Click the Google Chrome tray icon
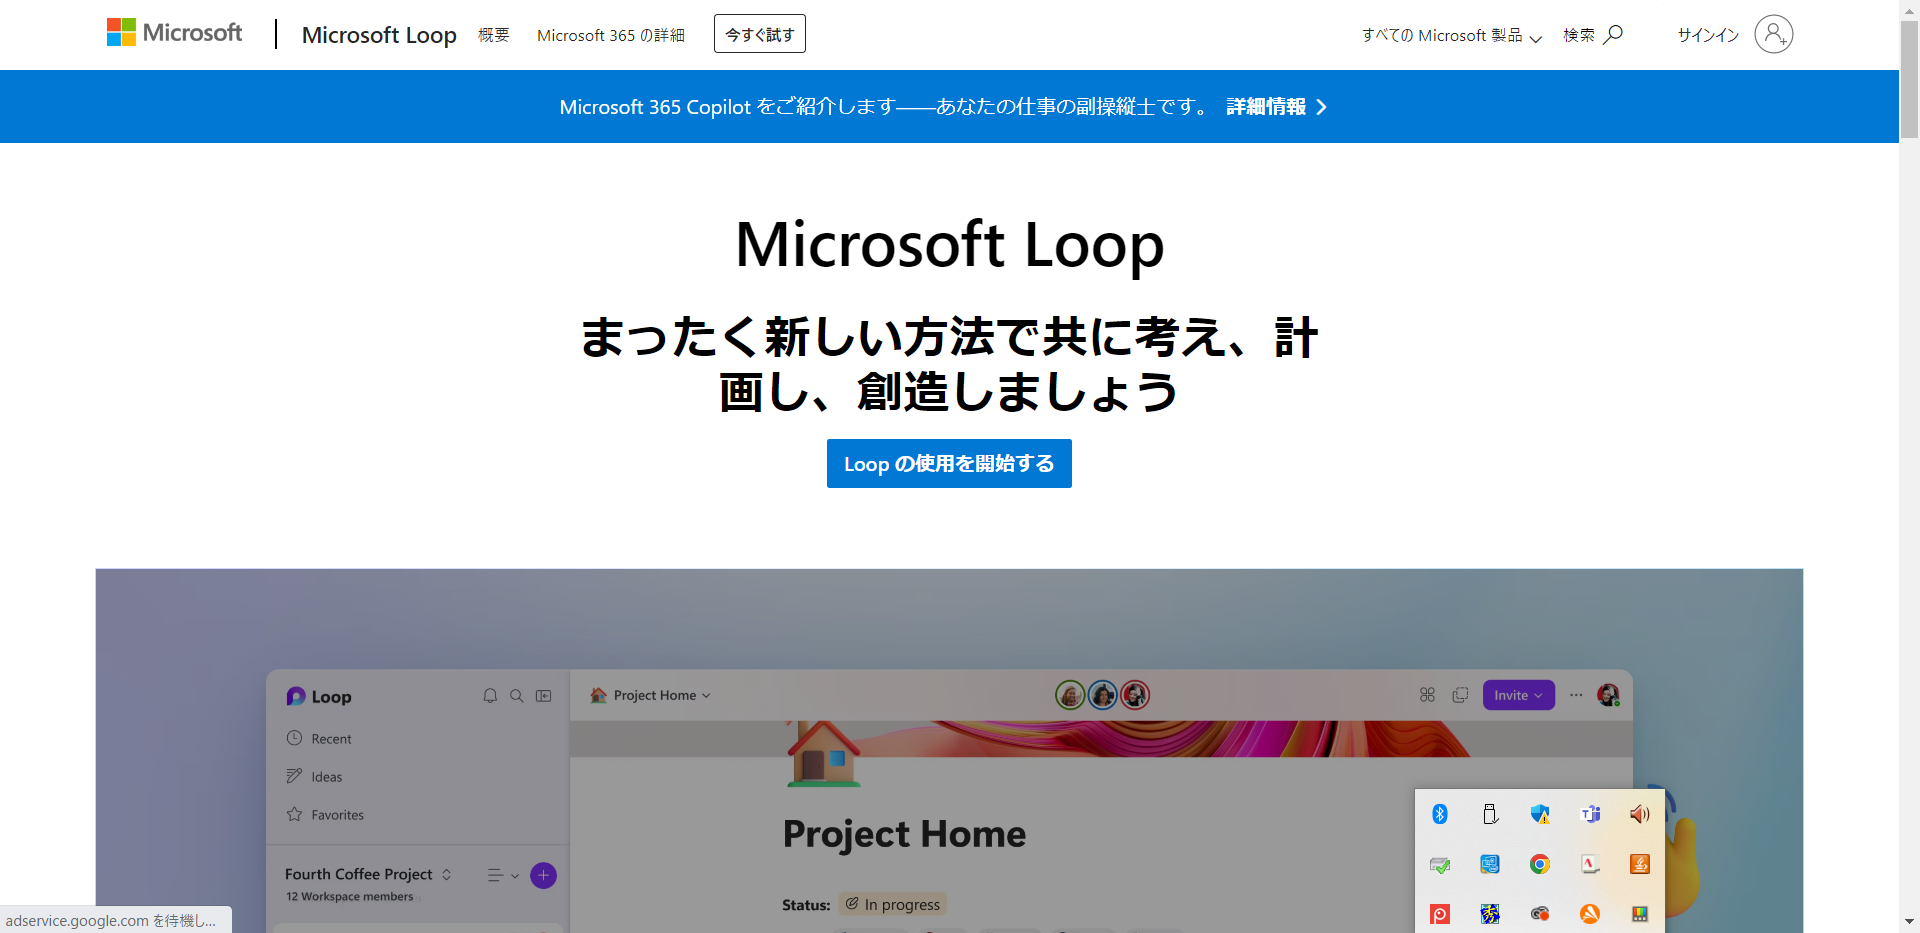 coord(1540,864)
